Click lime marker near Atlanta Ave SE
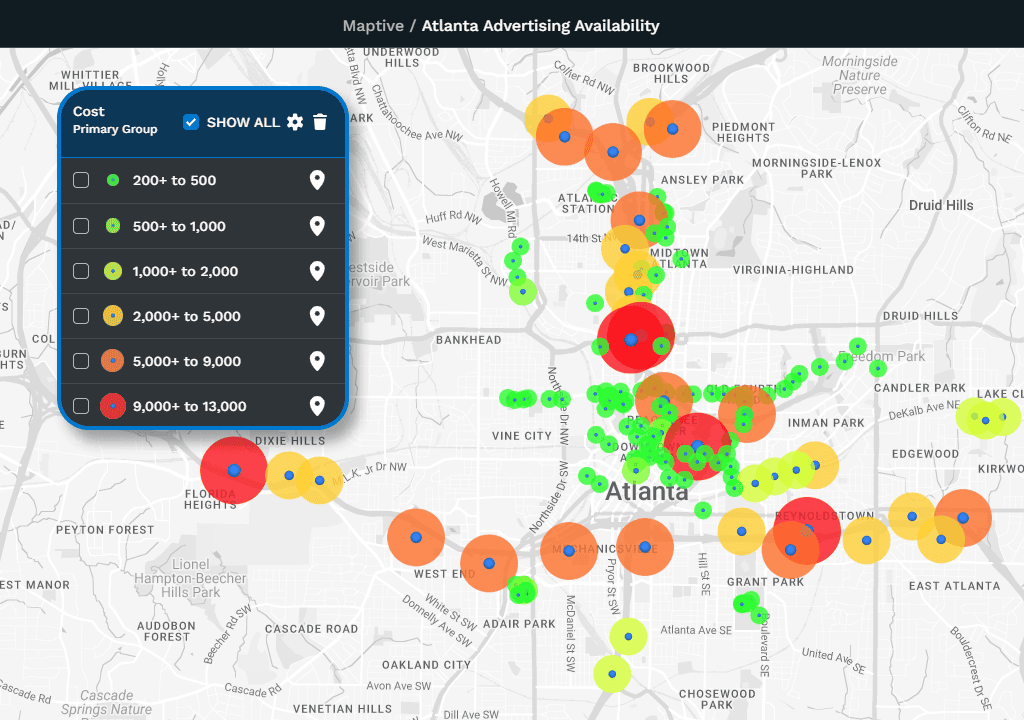Image resolution: width=1024 pixels, height=720 pixels. click(x=628, y=636)
